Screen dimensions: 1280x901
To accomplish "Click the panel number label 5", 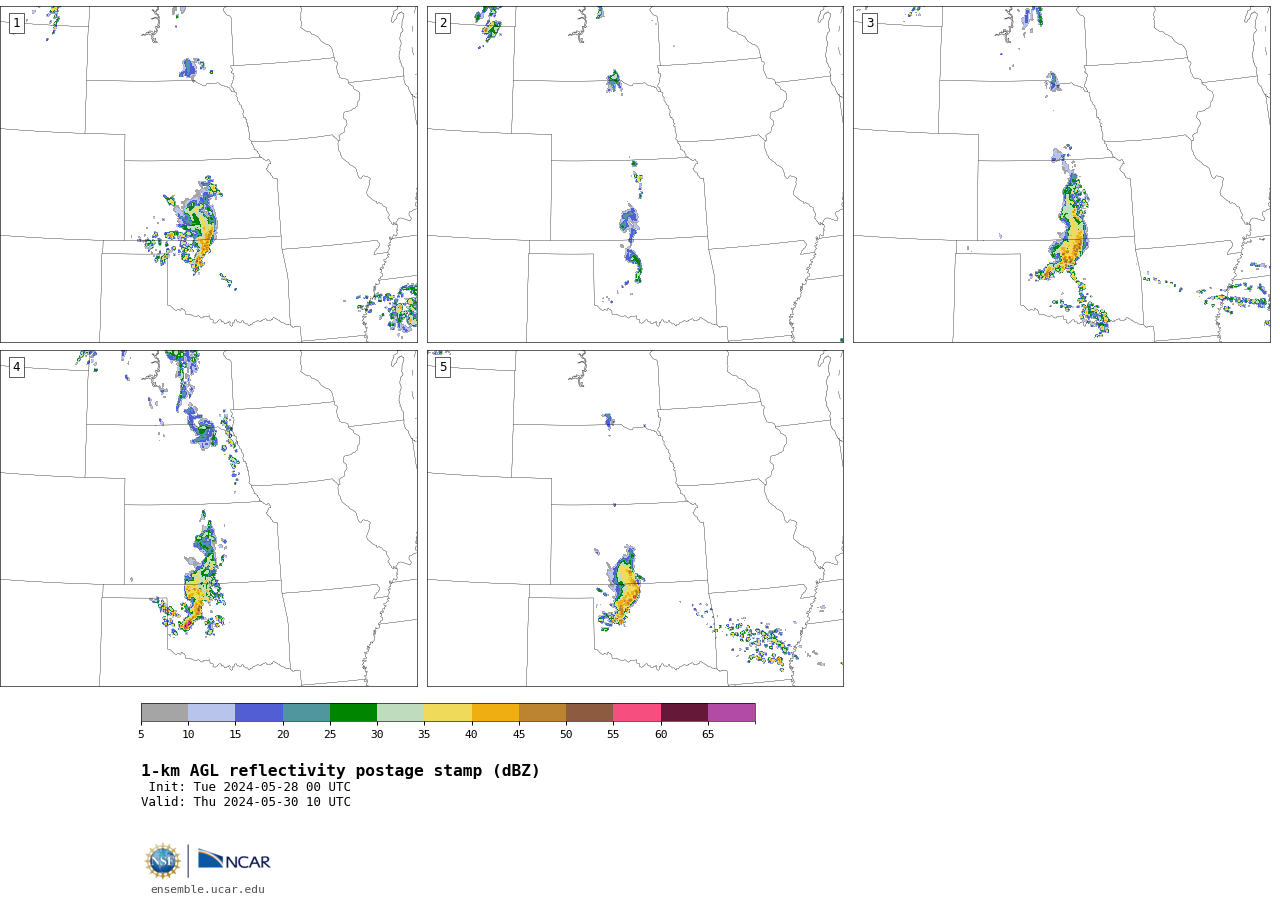I will point(443,367).
